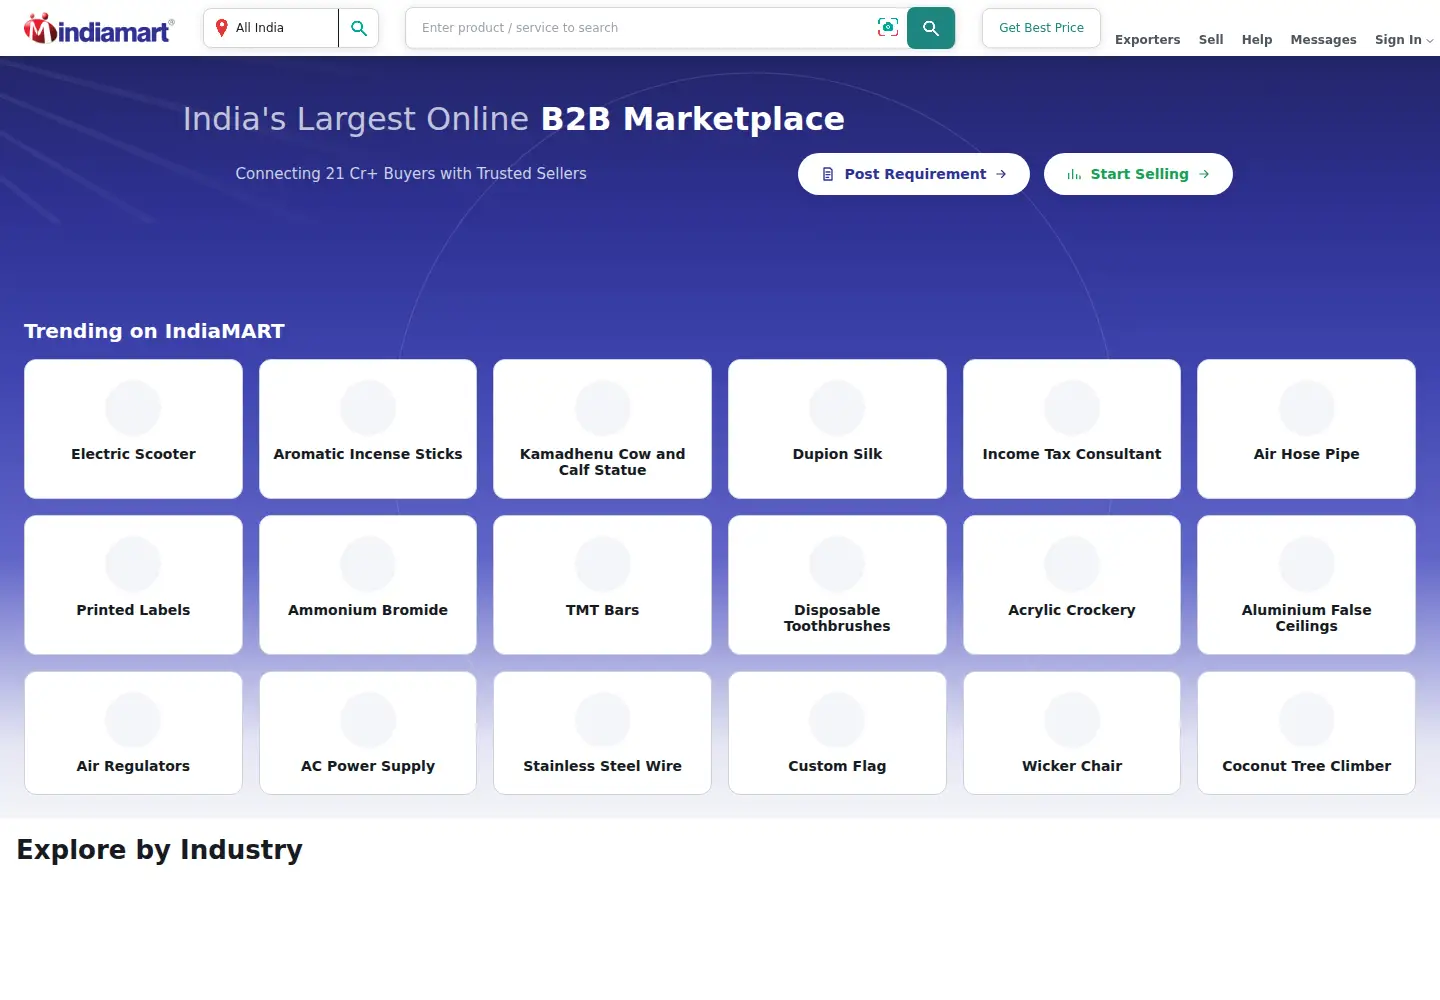Screen dimensions: 1440x1000
Task: Open Kamadhenu Cow and Calf Statue card
Action: (603, 429)
